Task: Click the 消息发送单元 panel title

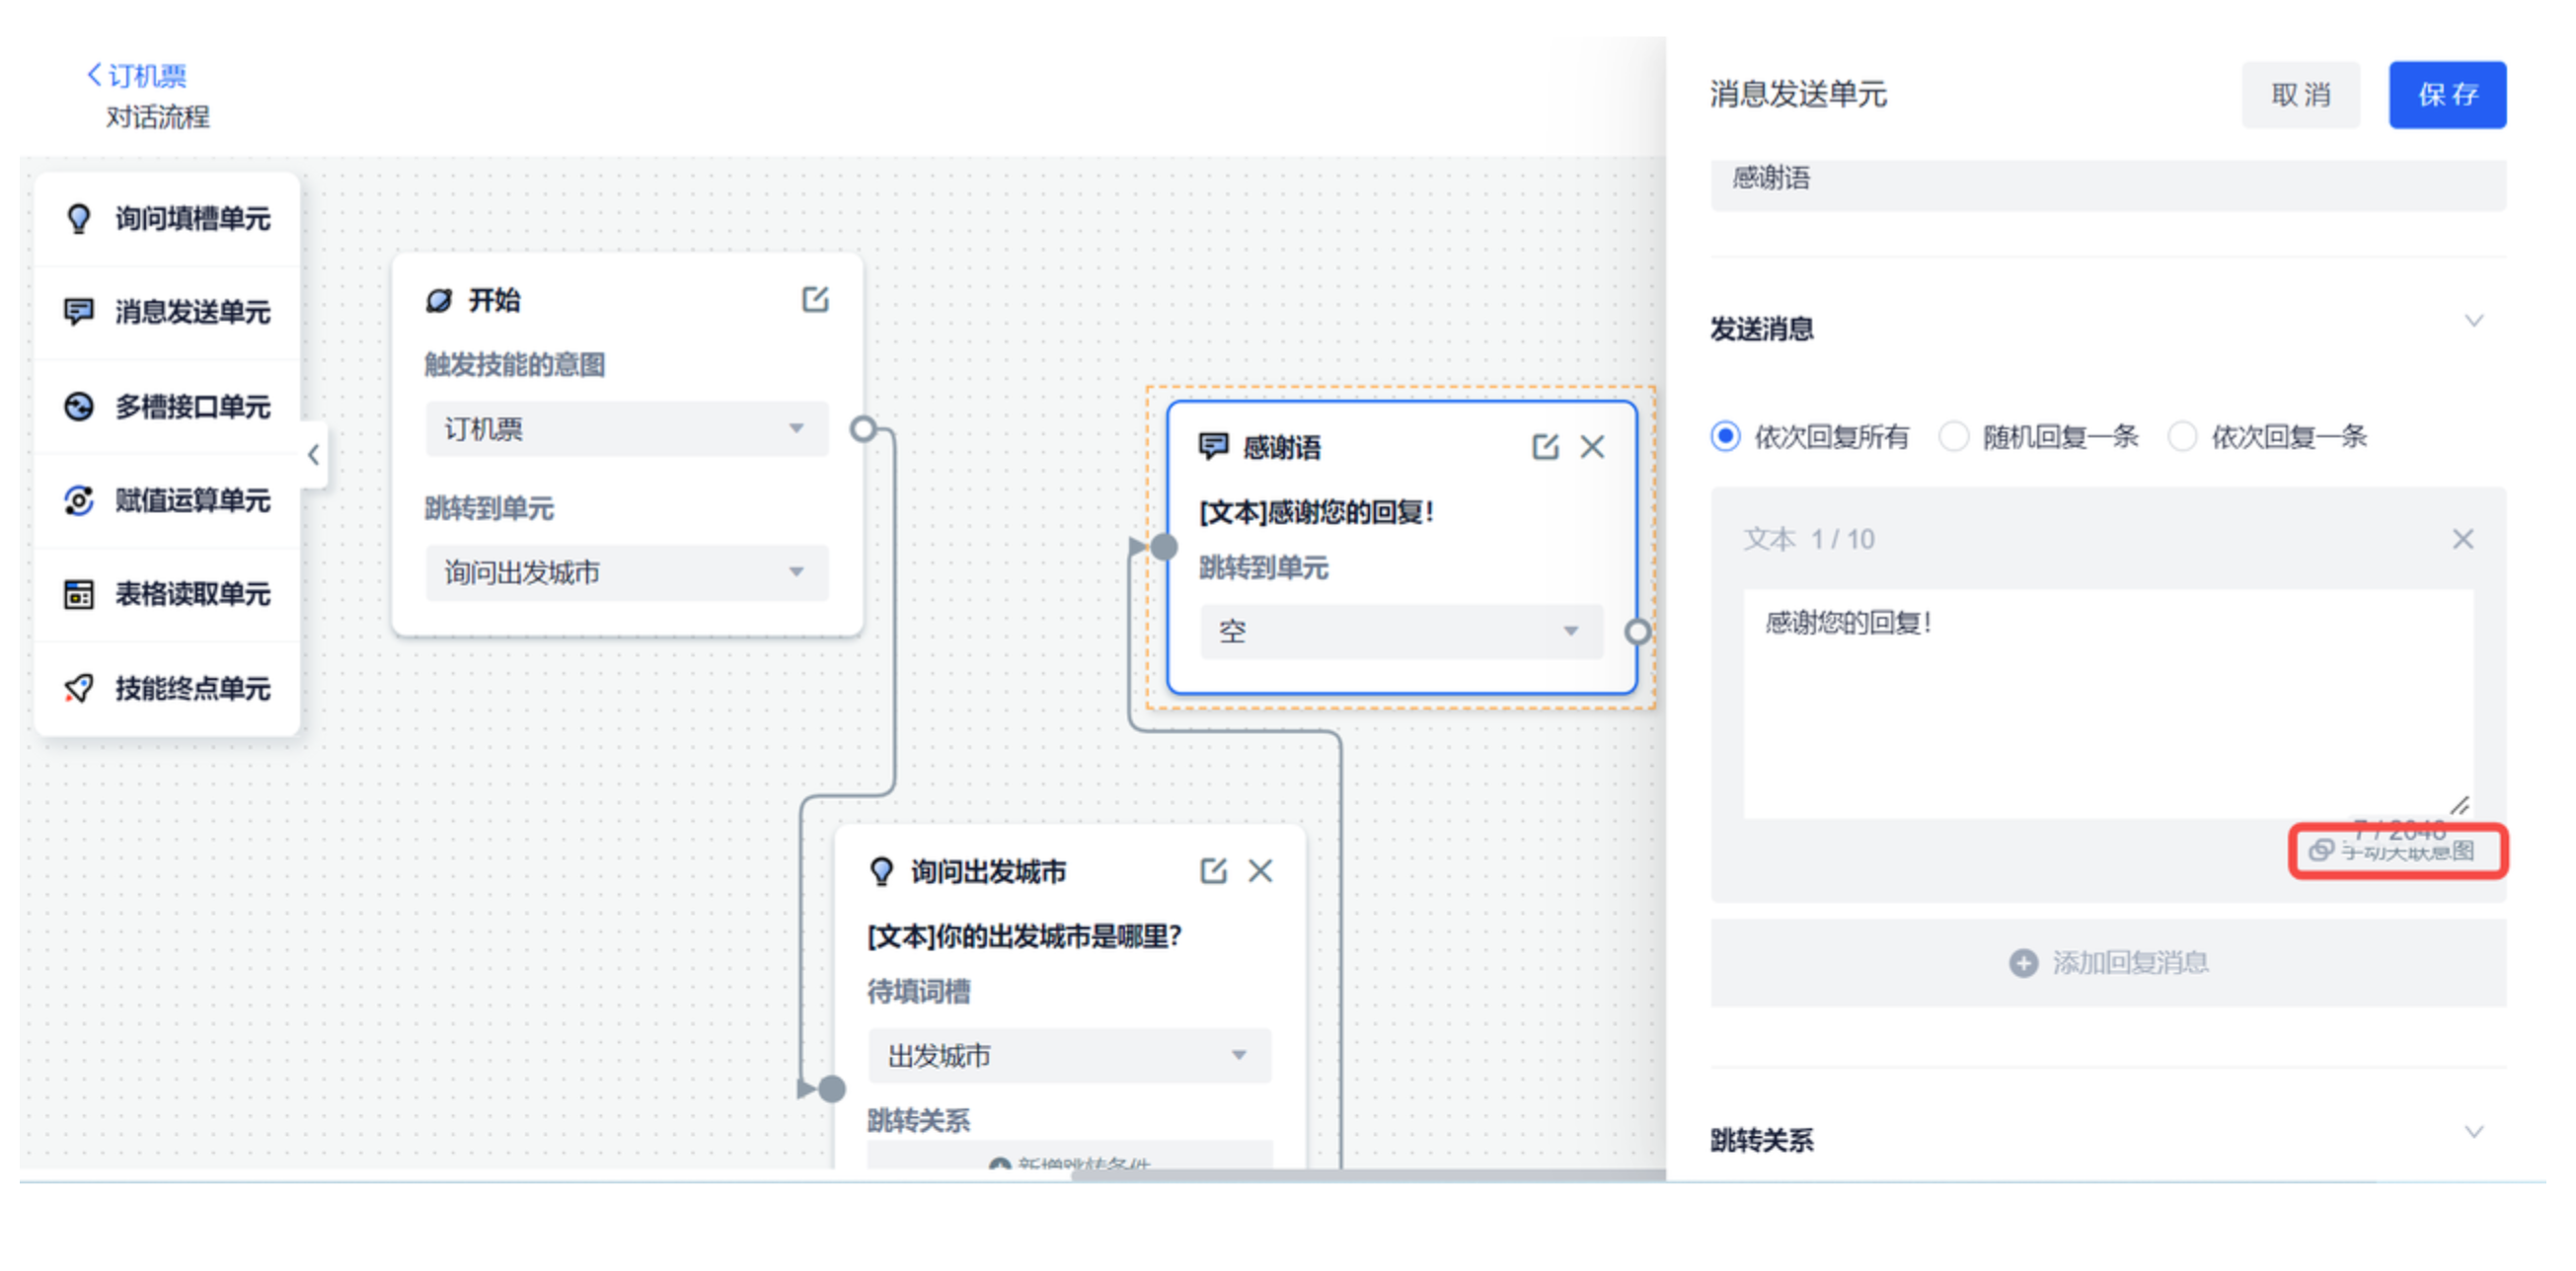Action: coord(1797,94)
